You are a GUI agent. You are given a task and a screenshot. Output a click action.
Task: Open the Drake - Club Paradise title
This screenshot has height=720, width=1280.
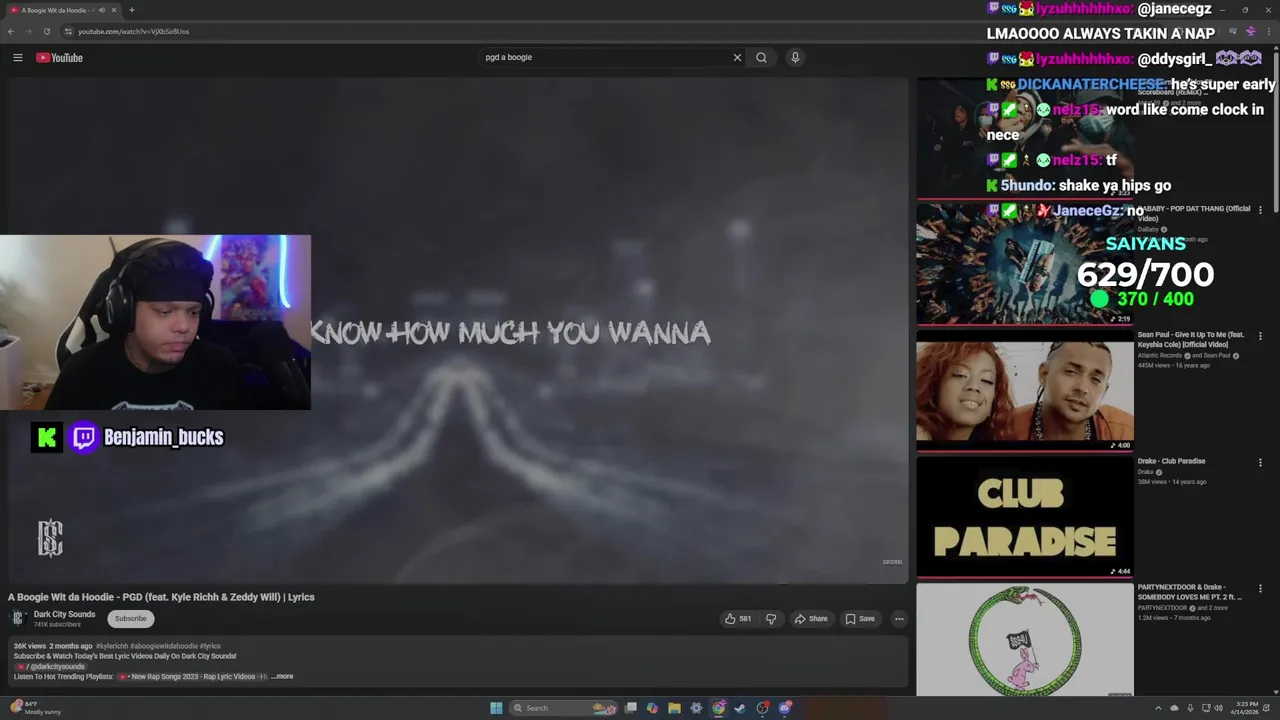pos(1171,461)
